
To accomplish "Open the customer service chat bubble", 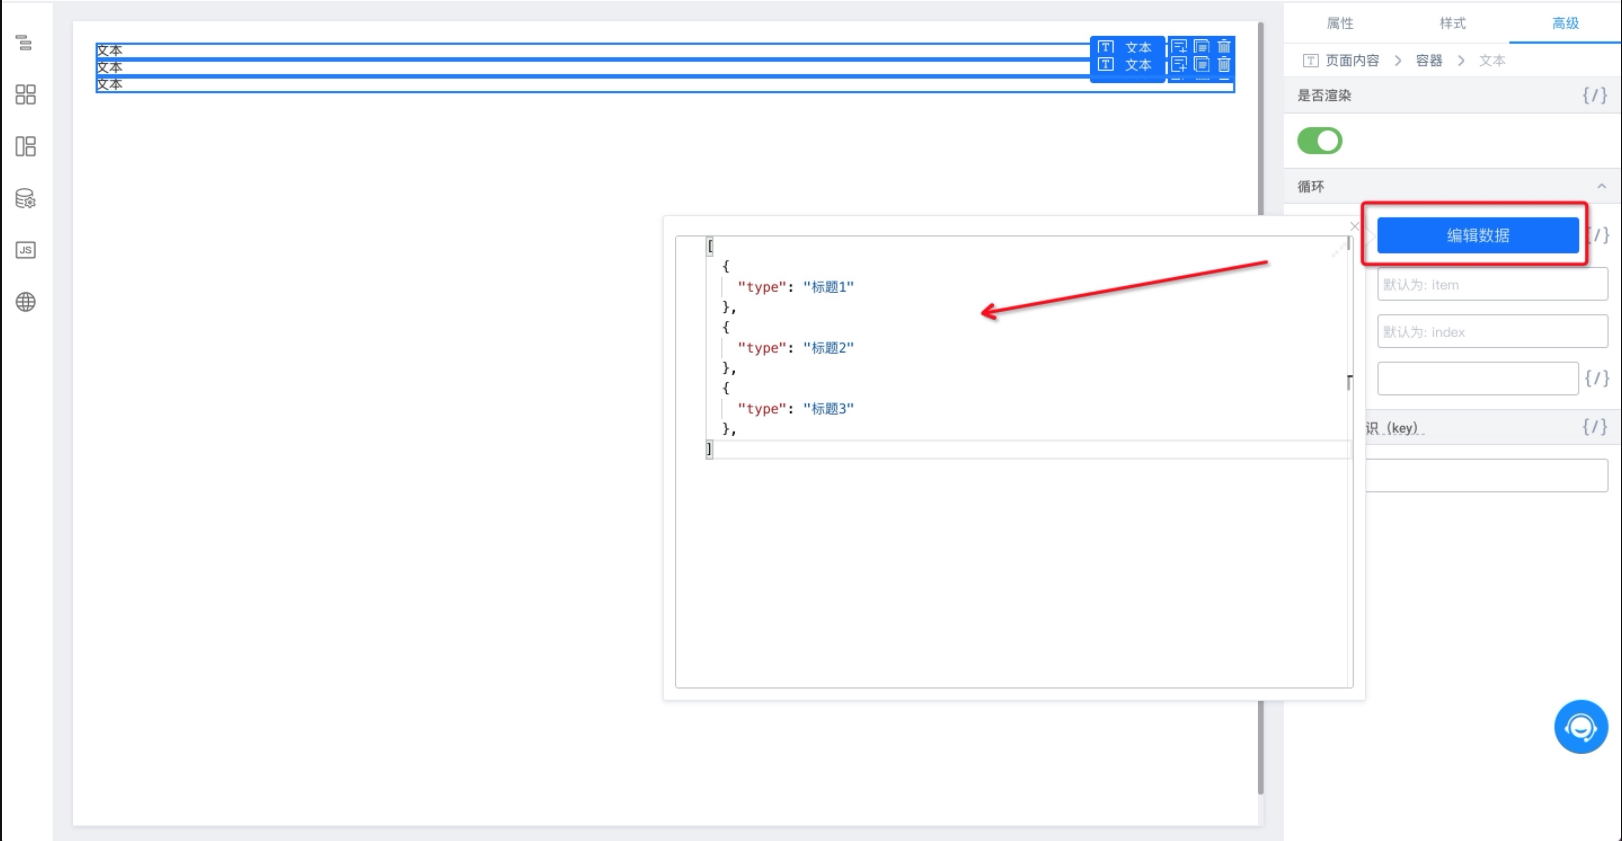I will point(1581,727).
